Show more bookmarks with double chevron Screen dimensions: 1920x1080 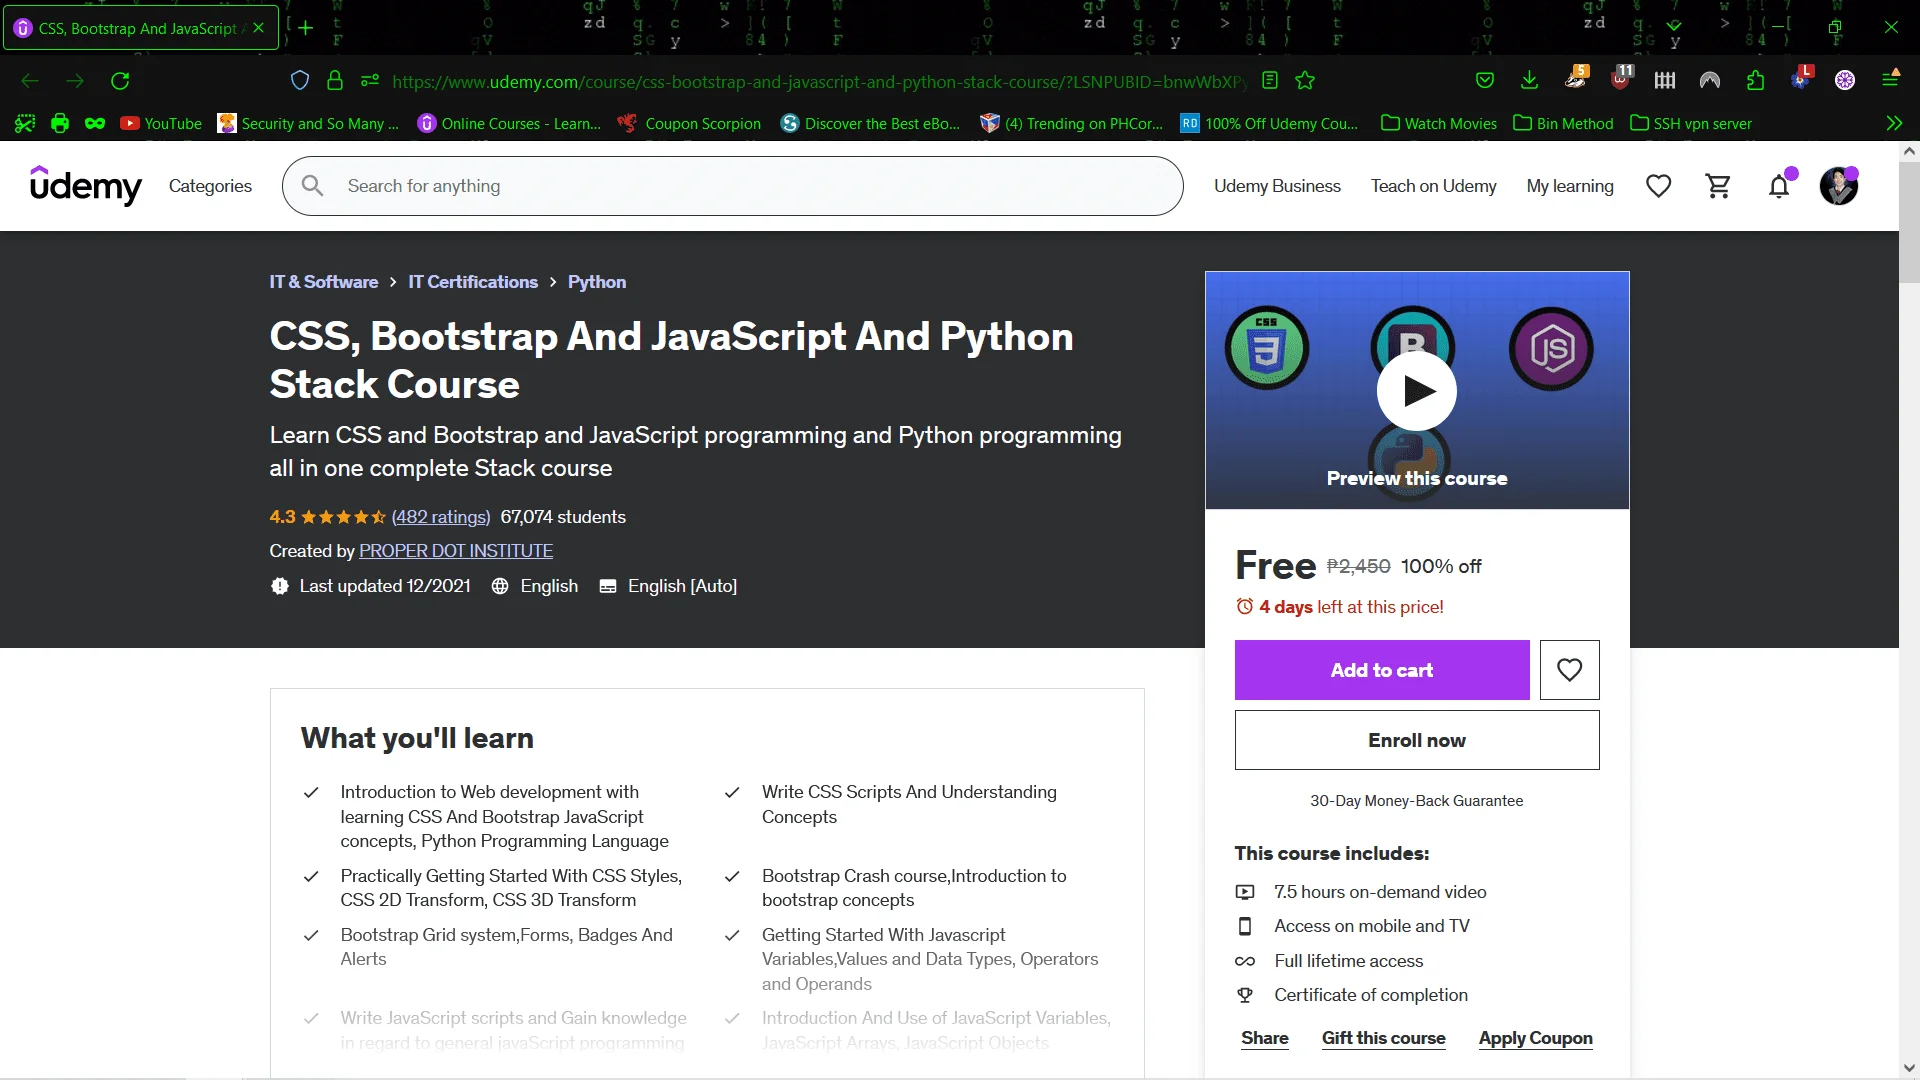(x=1893, y=123)
